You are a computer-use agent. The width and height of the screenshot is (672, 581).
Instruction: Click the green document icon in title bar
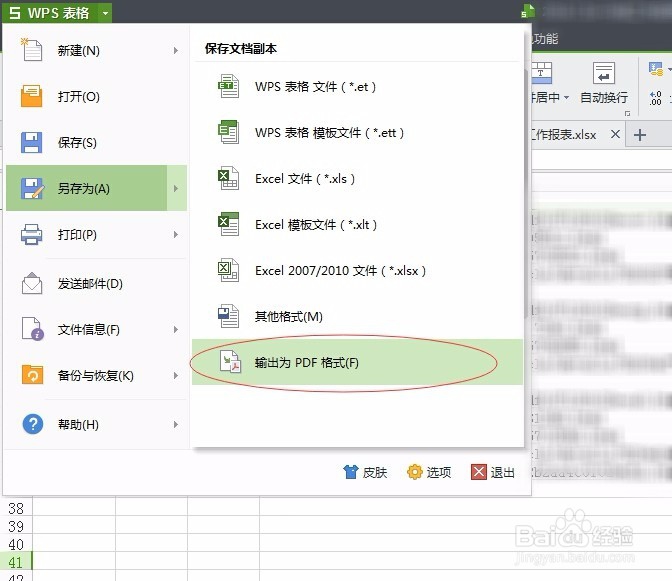[x=528, y=11]
